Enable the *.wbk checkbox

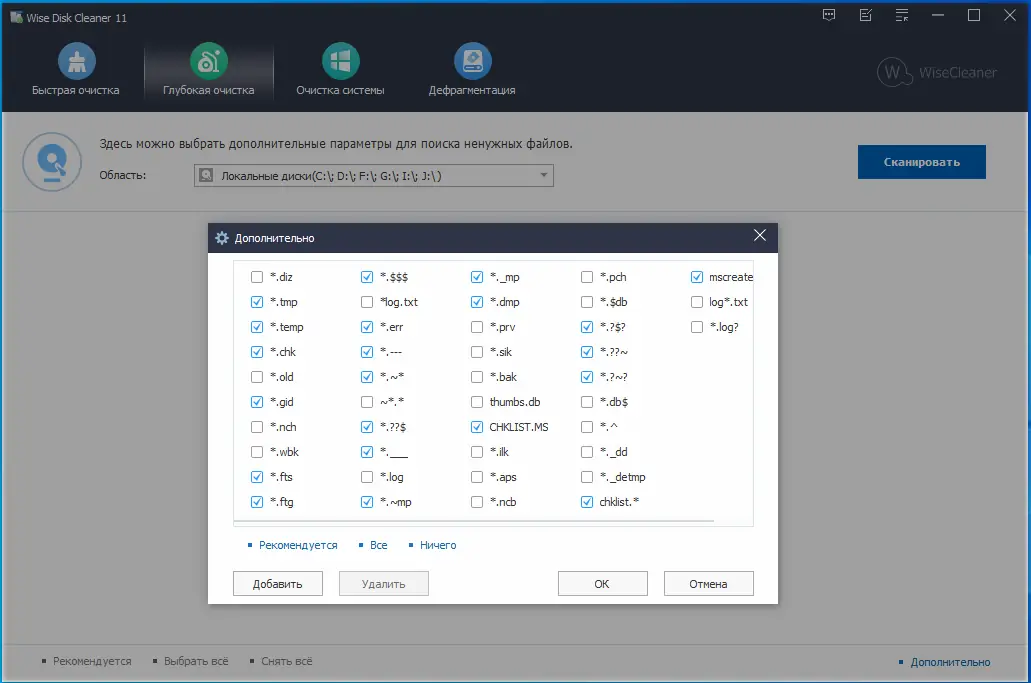[x=256, y=452]
